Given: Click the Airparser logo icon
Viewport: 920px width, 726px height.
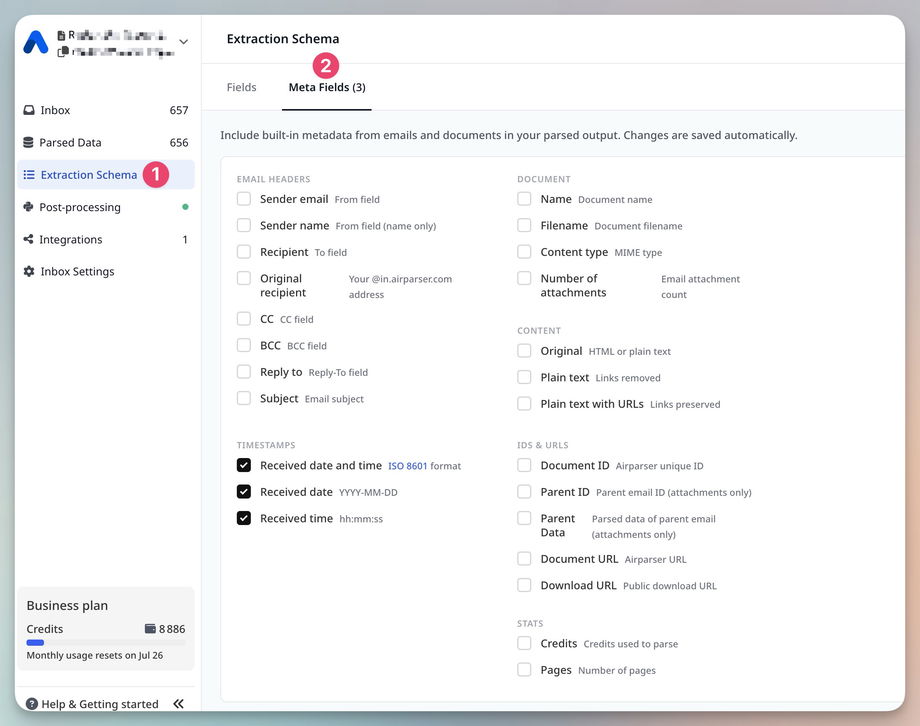Looking at the screenshot, I should pos(36,42).
